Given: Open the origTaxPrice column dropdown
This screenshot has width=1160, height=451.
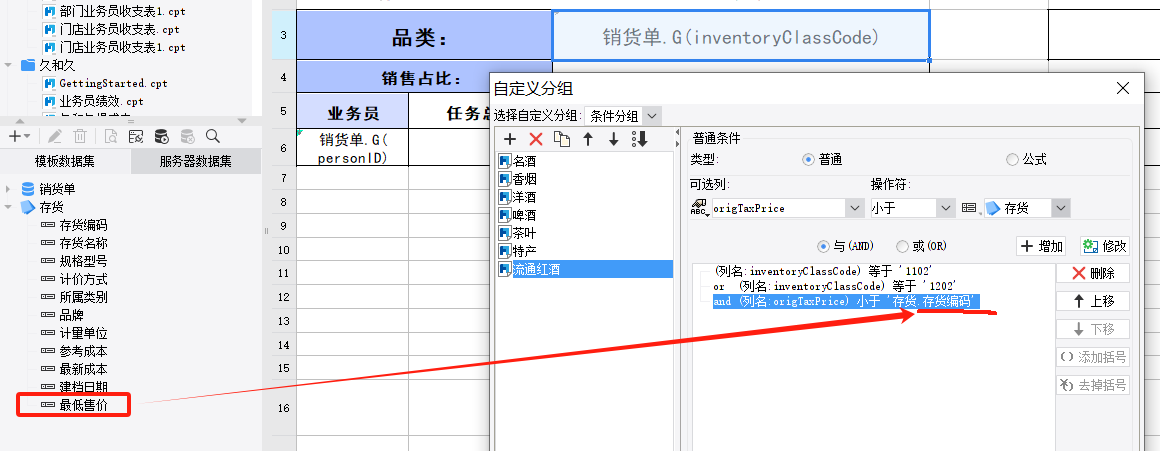Looking at the screenshot, I should pos(855,208).
